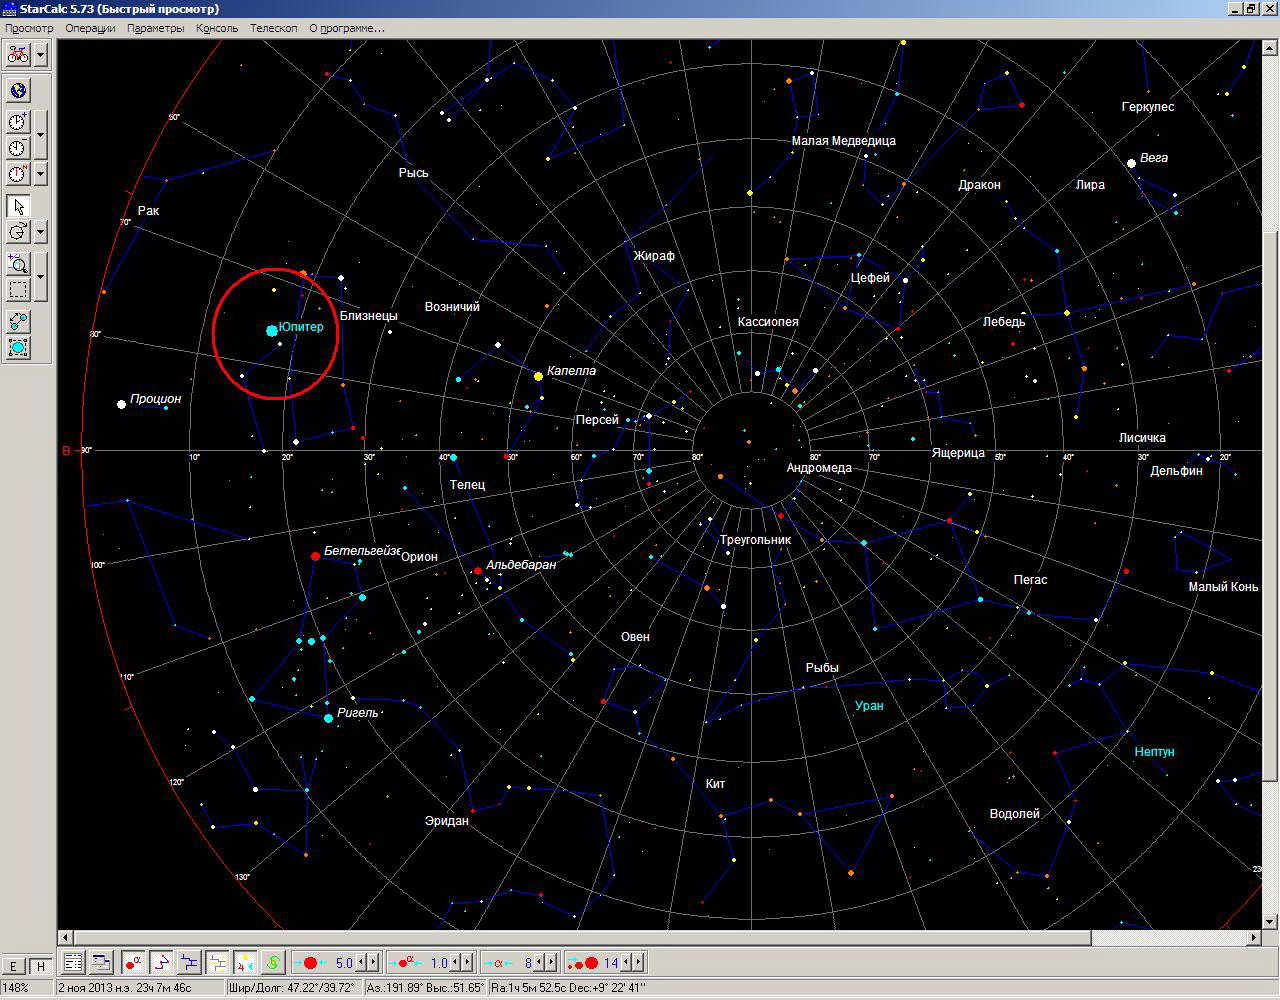The image size is (1280, 1000).
Task: Click the bicycle icon in the toolbar
Action: pyautogui.click(x=18, y=54)
